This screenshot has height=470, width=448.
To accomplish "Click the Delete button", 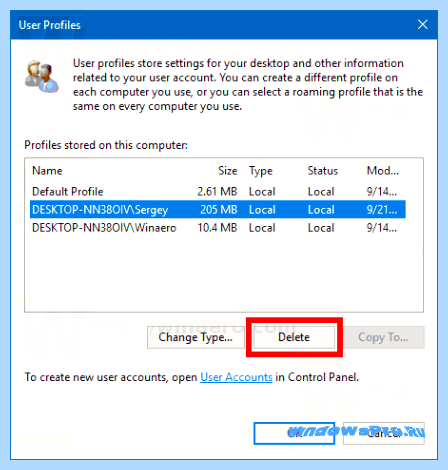I will 294,337.
